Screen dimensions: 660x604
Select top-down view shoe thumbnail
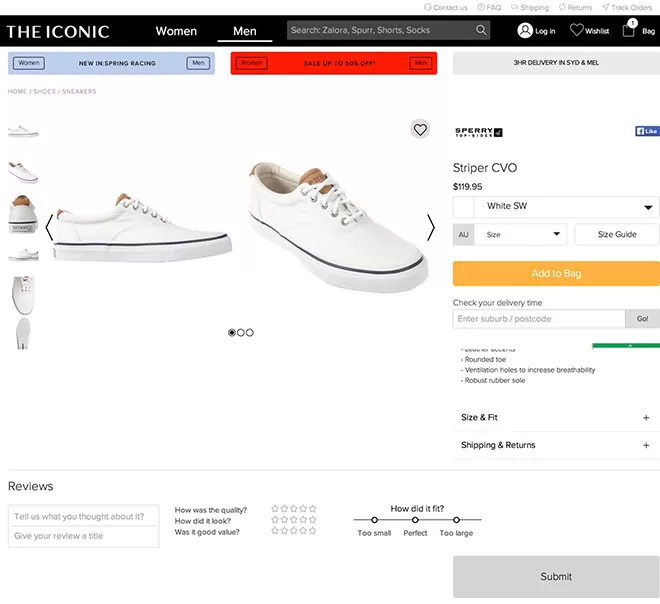coord(23,295)
